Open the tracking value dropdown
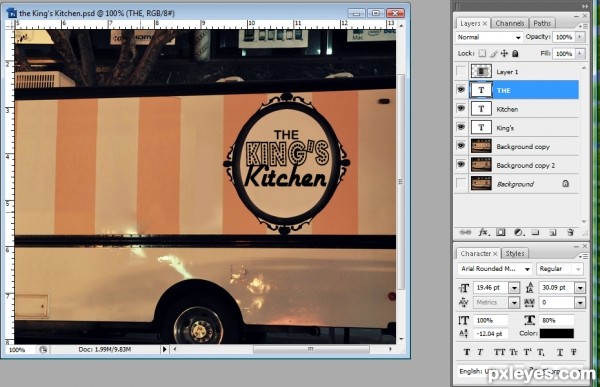 pyautogui.click(x=580, y=303)
